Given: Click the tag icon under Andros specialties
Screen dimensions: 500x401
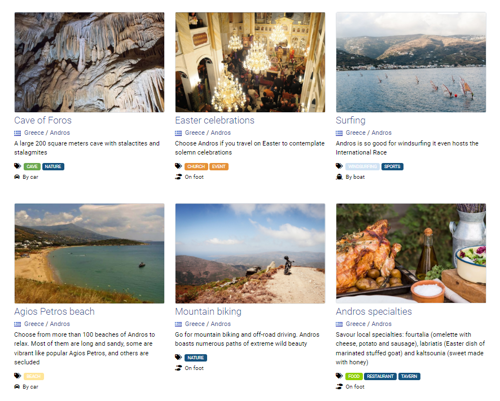Looking at the screenshot, I should [x=339, y=376].
